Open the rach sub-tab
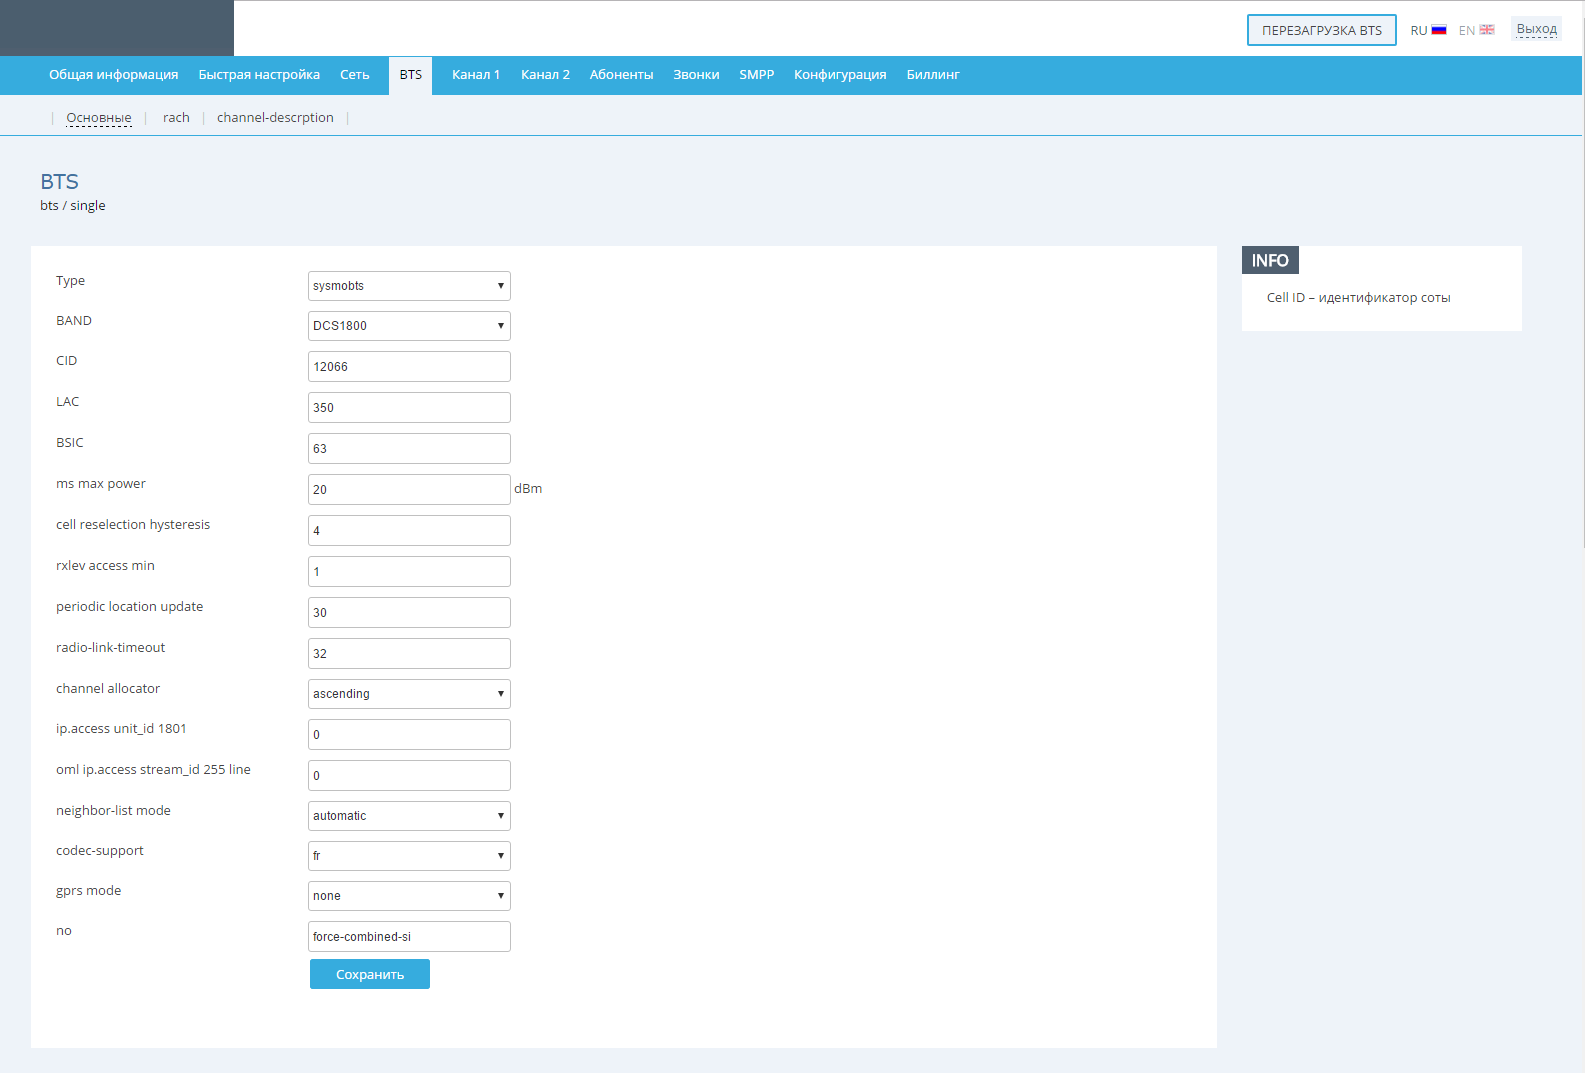Screen dimensions: 1585x1073 176,118
